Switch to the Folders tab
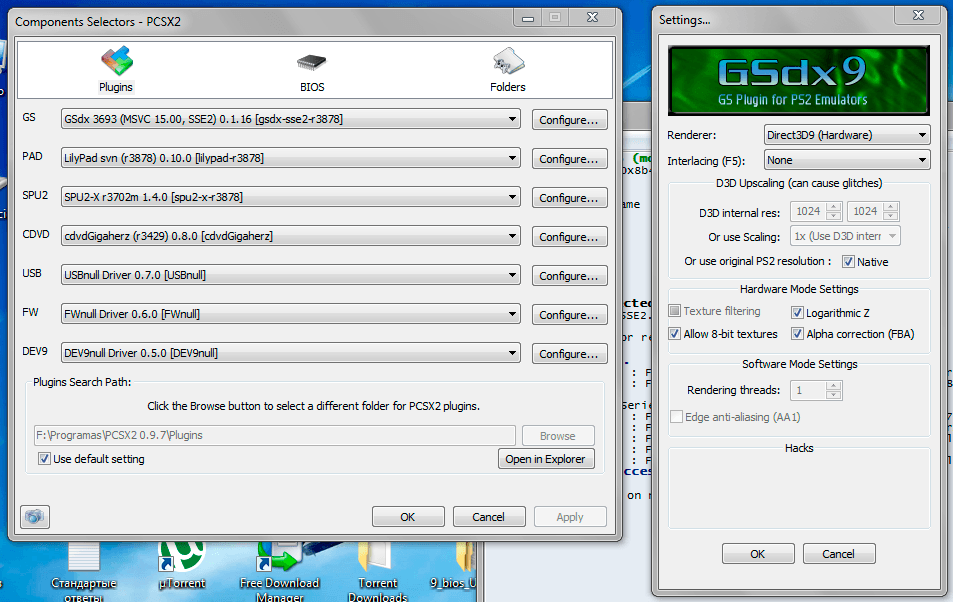 pyautogui.click(x=507, y=70)
